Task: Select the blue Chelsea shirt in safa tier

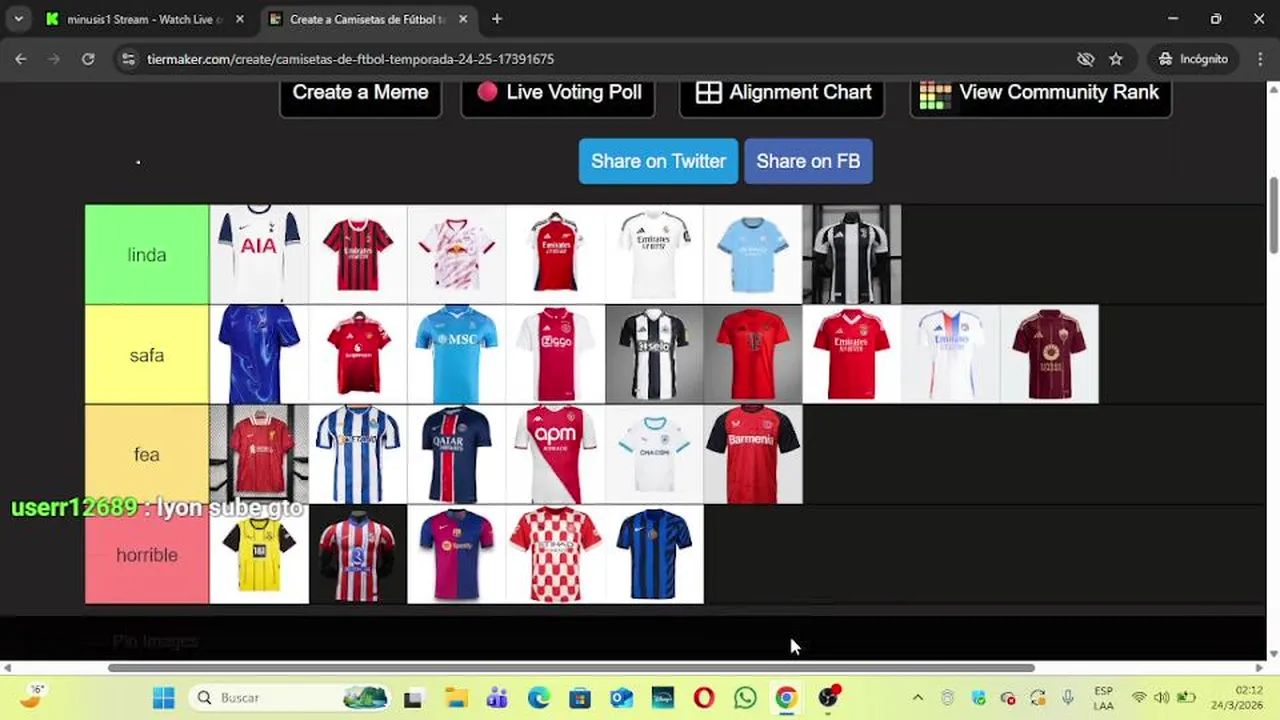Action: pyautogui.click(x=259, y=354)
